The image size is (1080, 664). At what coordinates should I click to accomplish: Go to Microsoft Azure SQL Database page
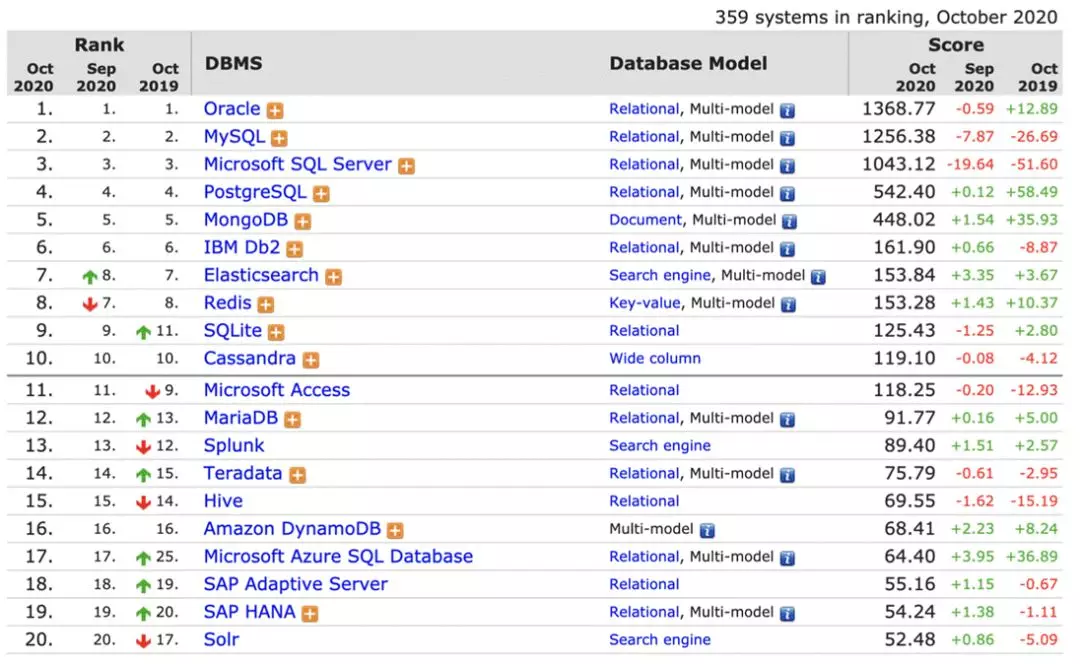(338, 557)
